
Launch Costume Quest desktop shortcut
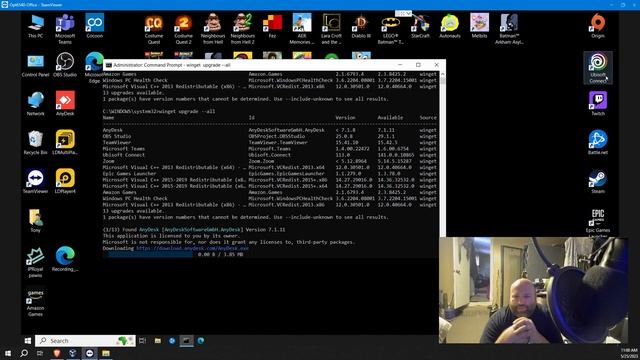[154, 29]
